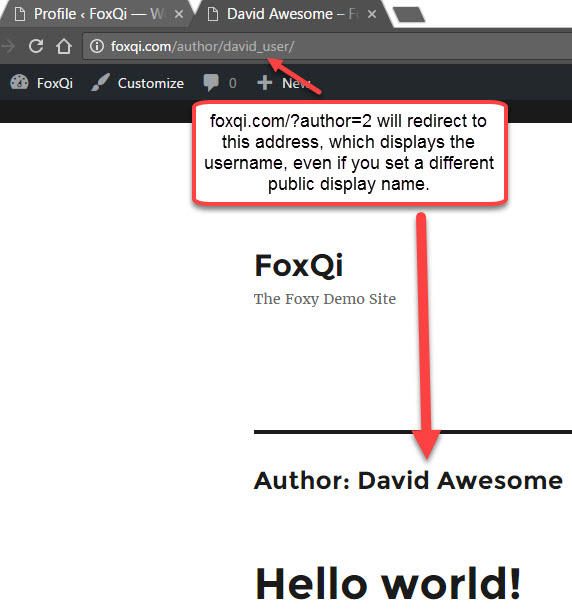Click the plus New icon in admin bar

coord(265,83)
